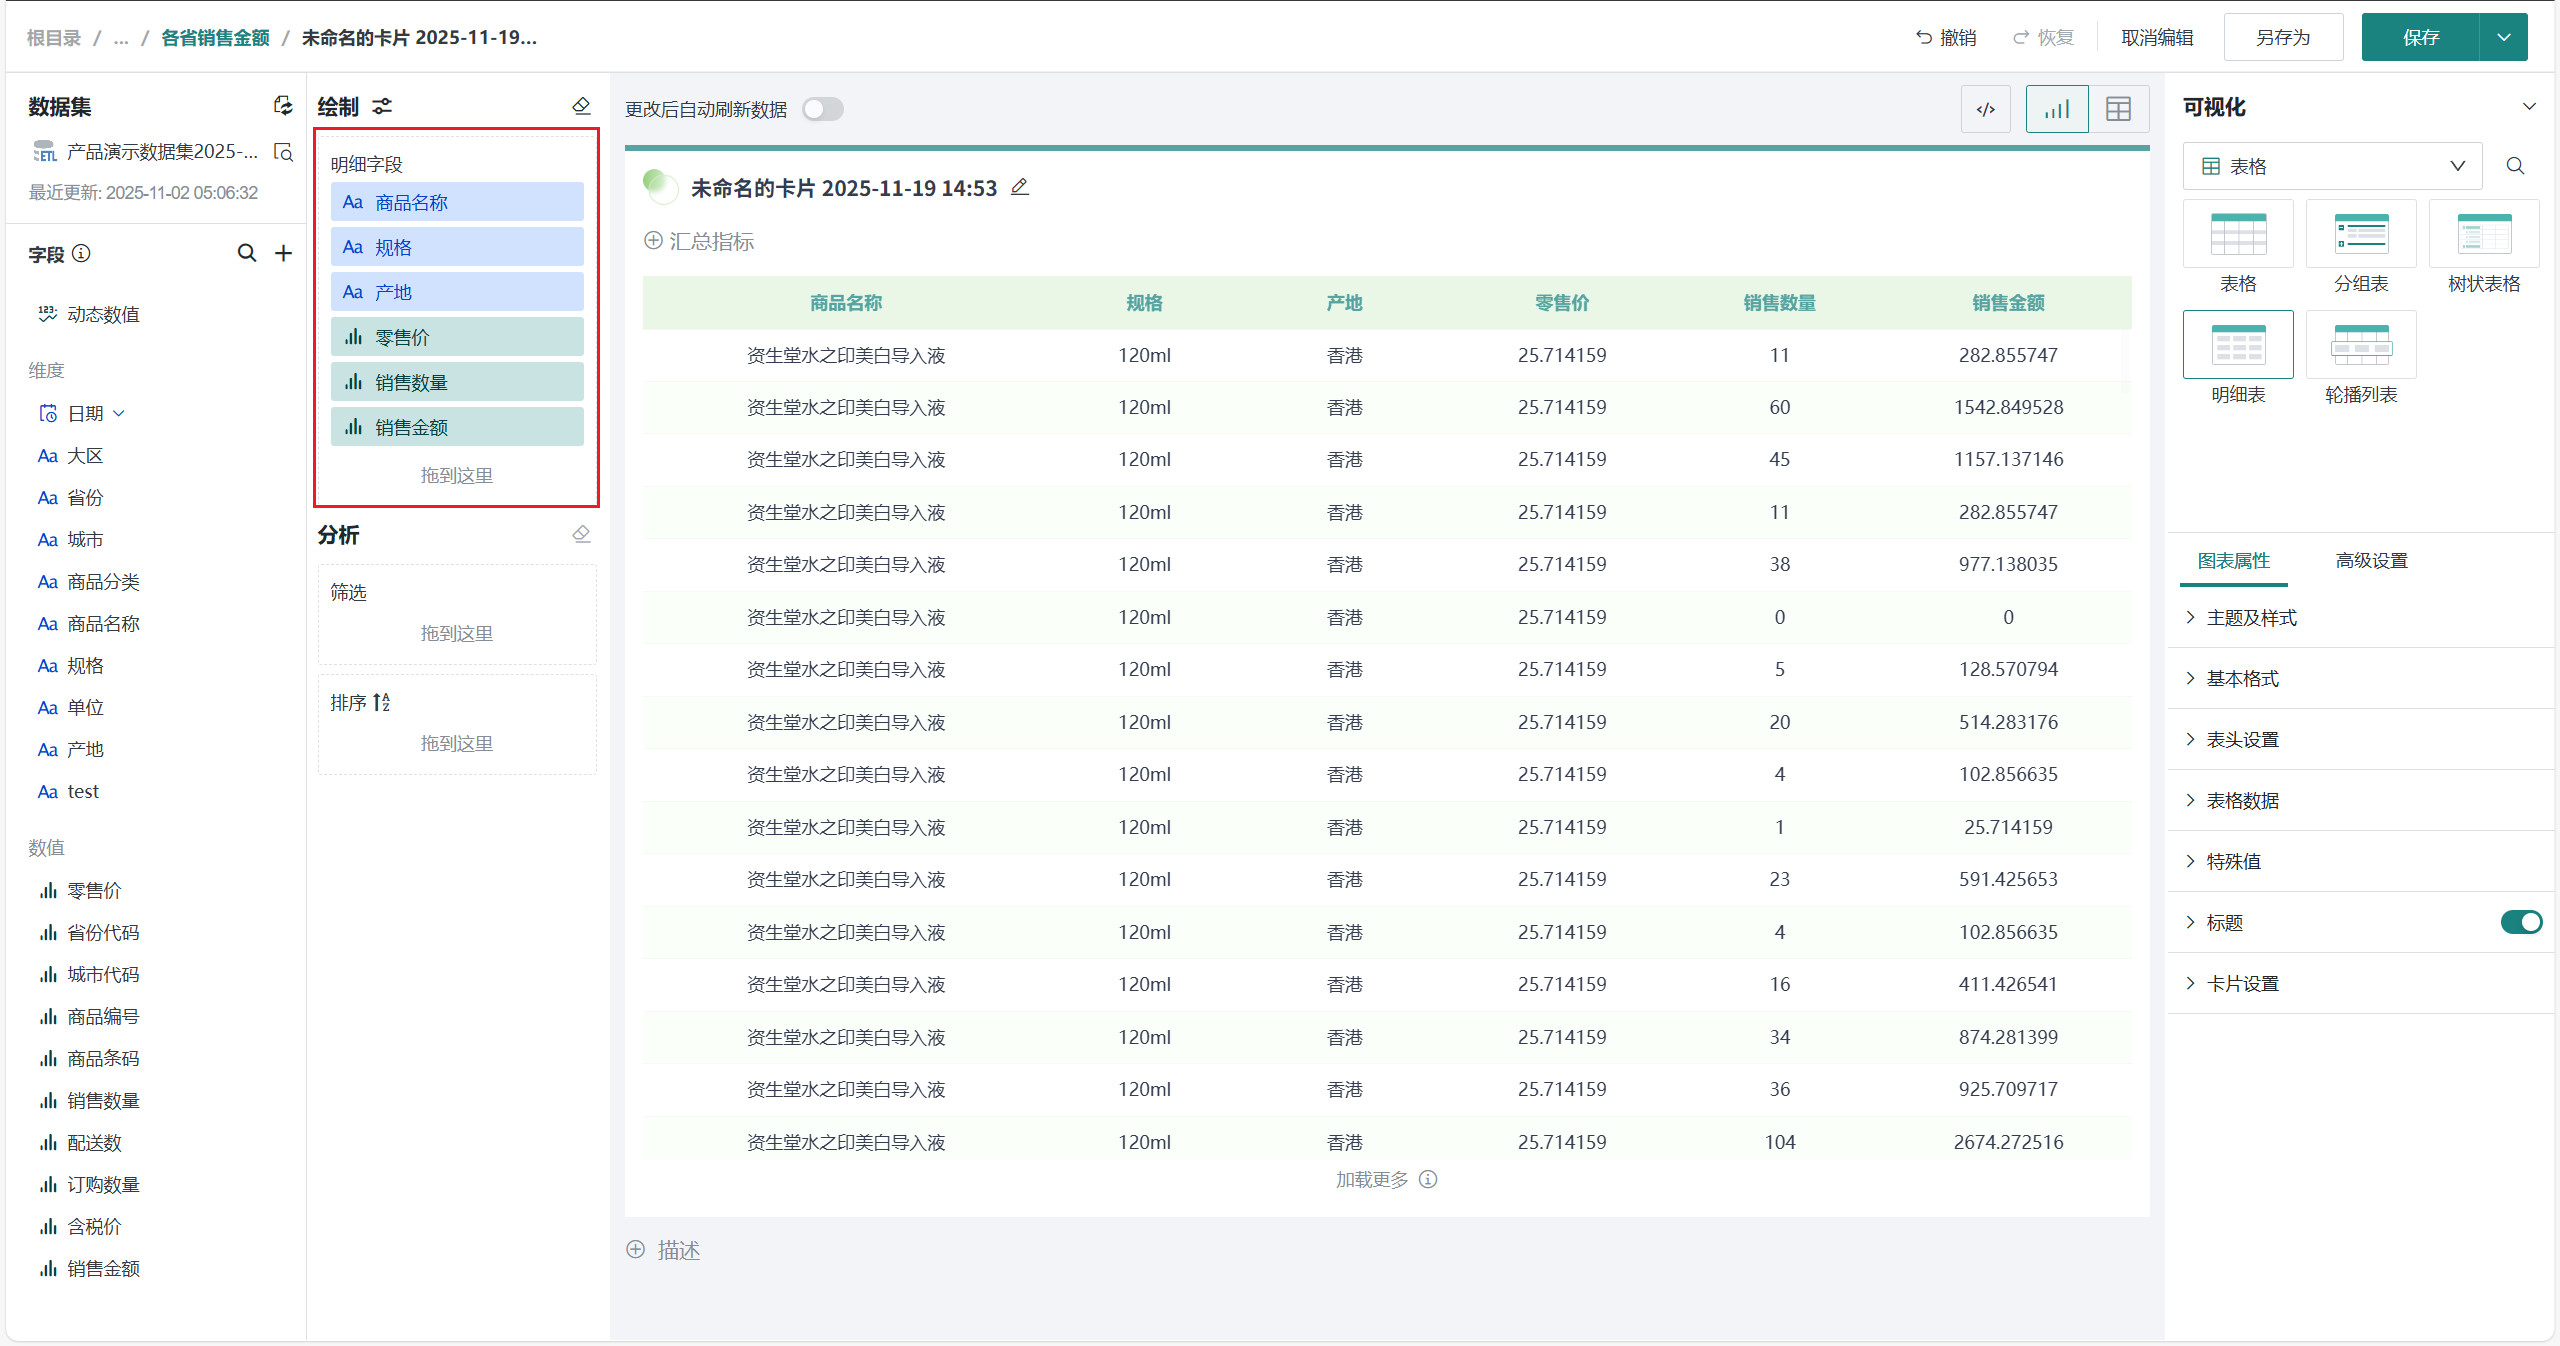Clear the 绘制 section with eraser icon

tap(581, 106)
